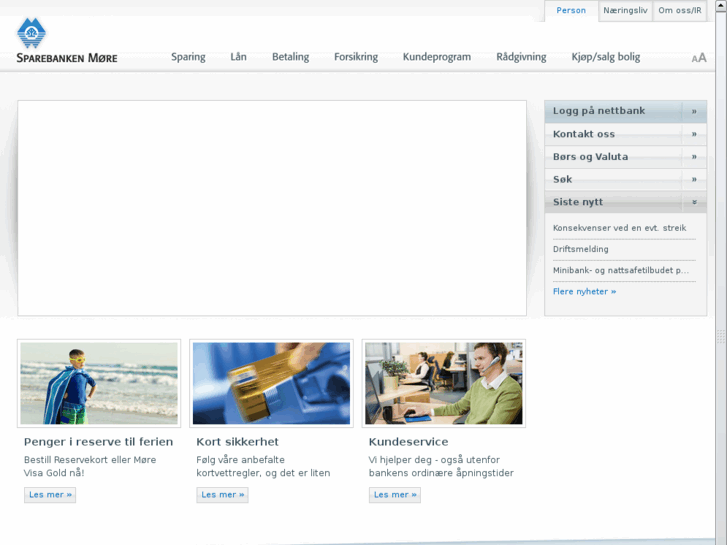Switch to the Næringsliv tab
Screen dimensions: 727x545
[x=625, y=11]
